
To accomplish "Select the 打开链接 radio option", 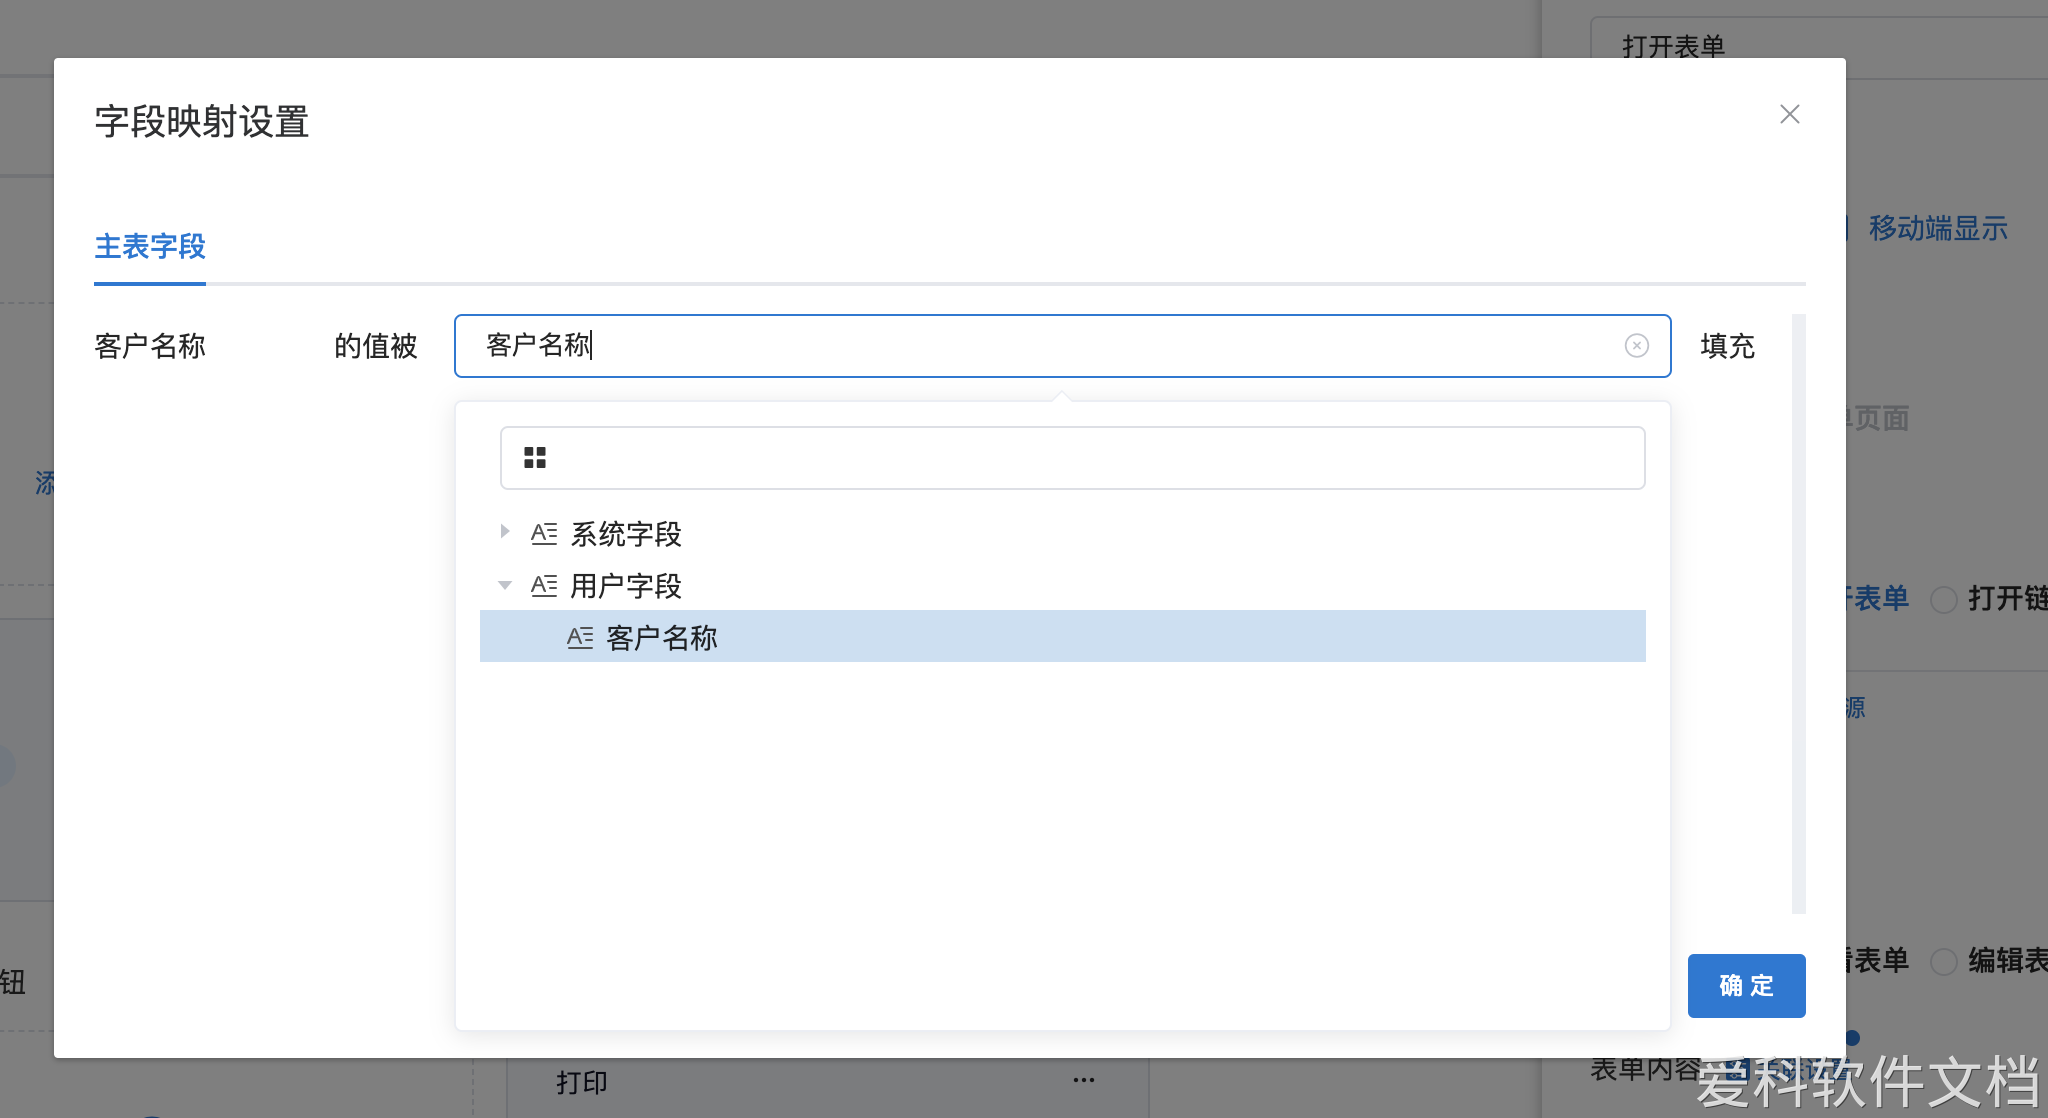I will [1943, 600].
